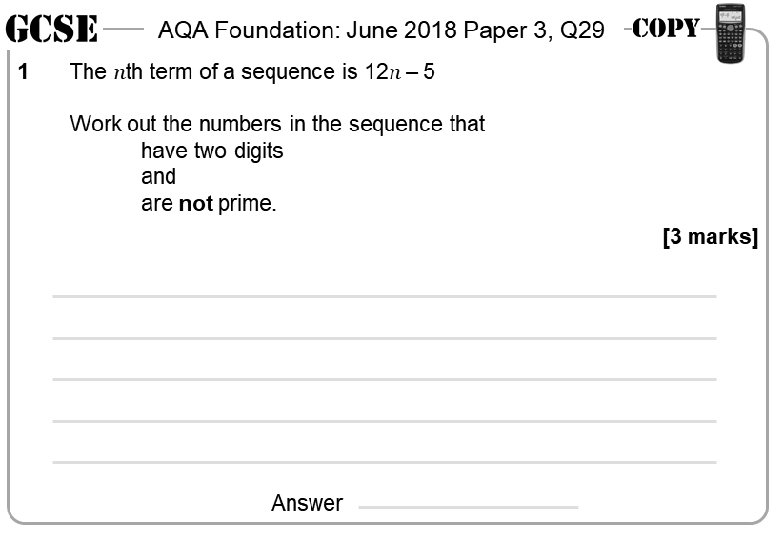Click the COPY stamp label
The image size is (780, 540).
click(x=666, y=28)
